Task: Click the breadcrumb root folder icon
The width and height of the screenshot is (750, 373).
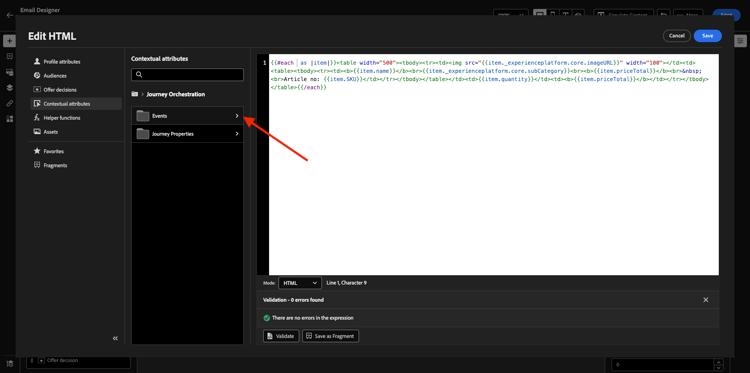Action: coord(134,94)
